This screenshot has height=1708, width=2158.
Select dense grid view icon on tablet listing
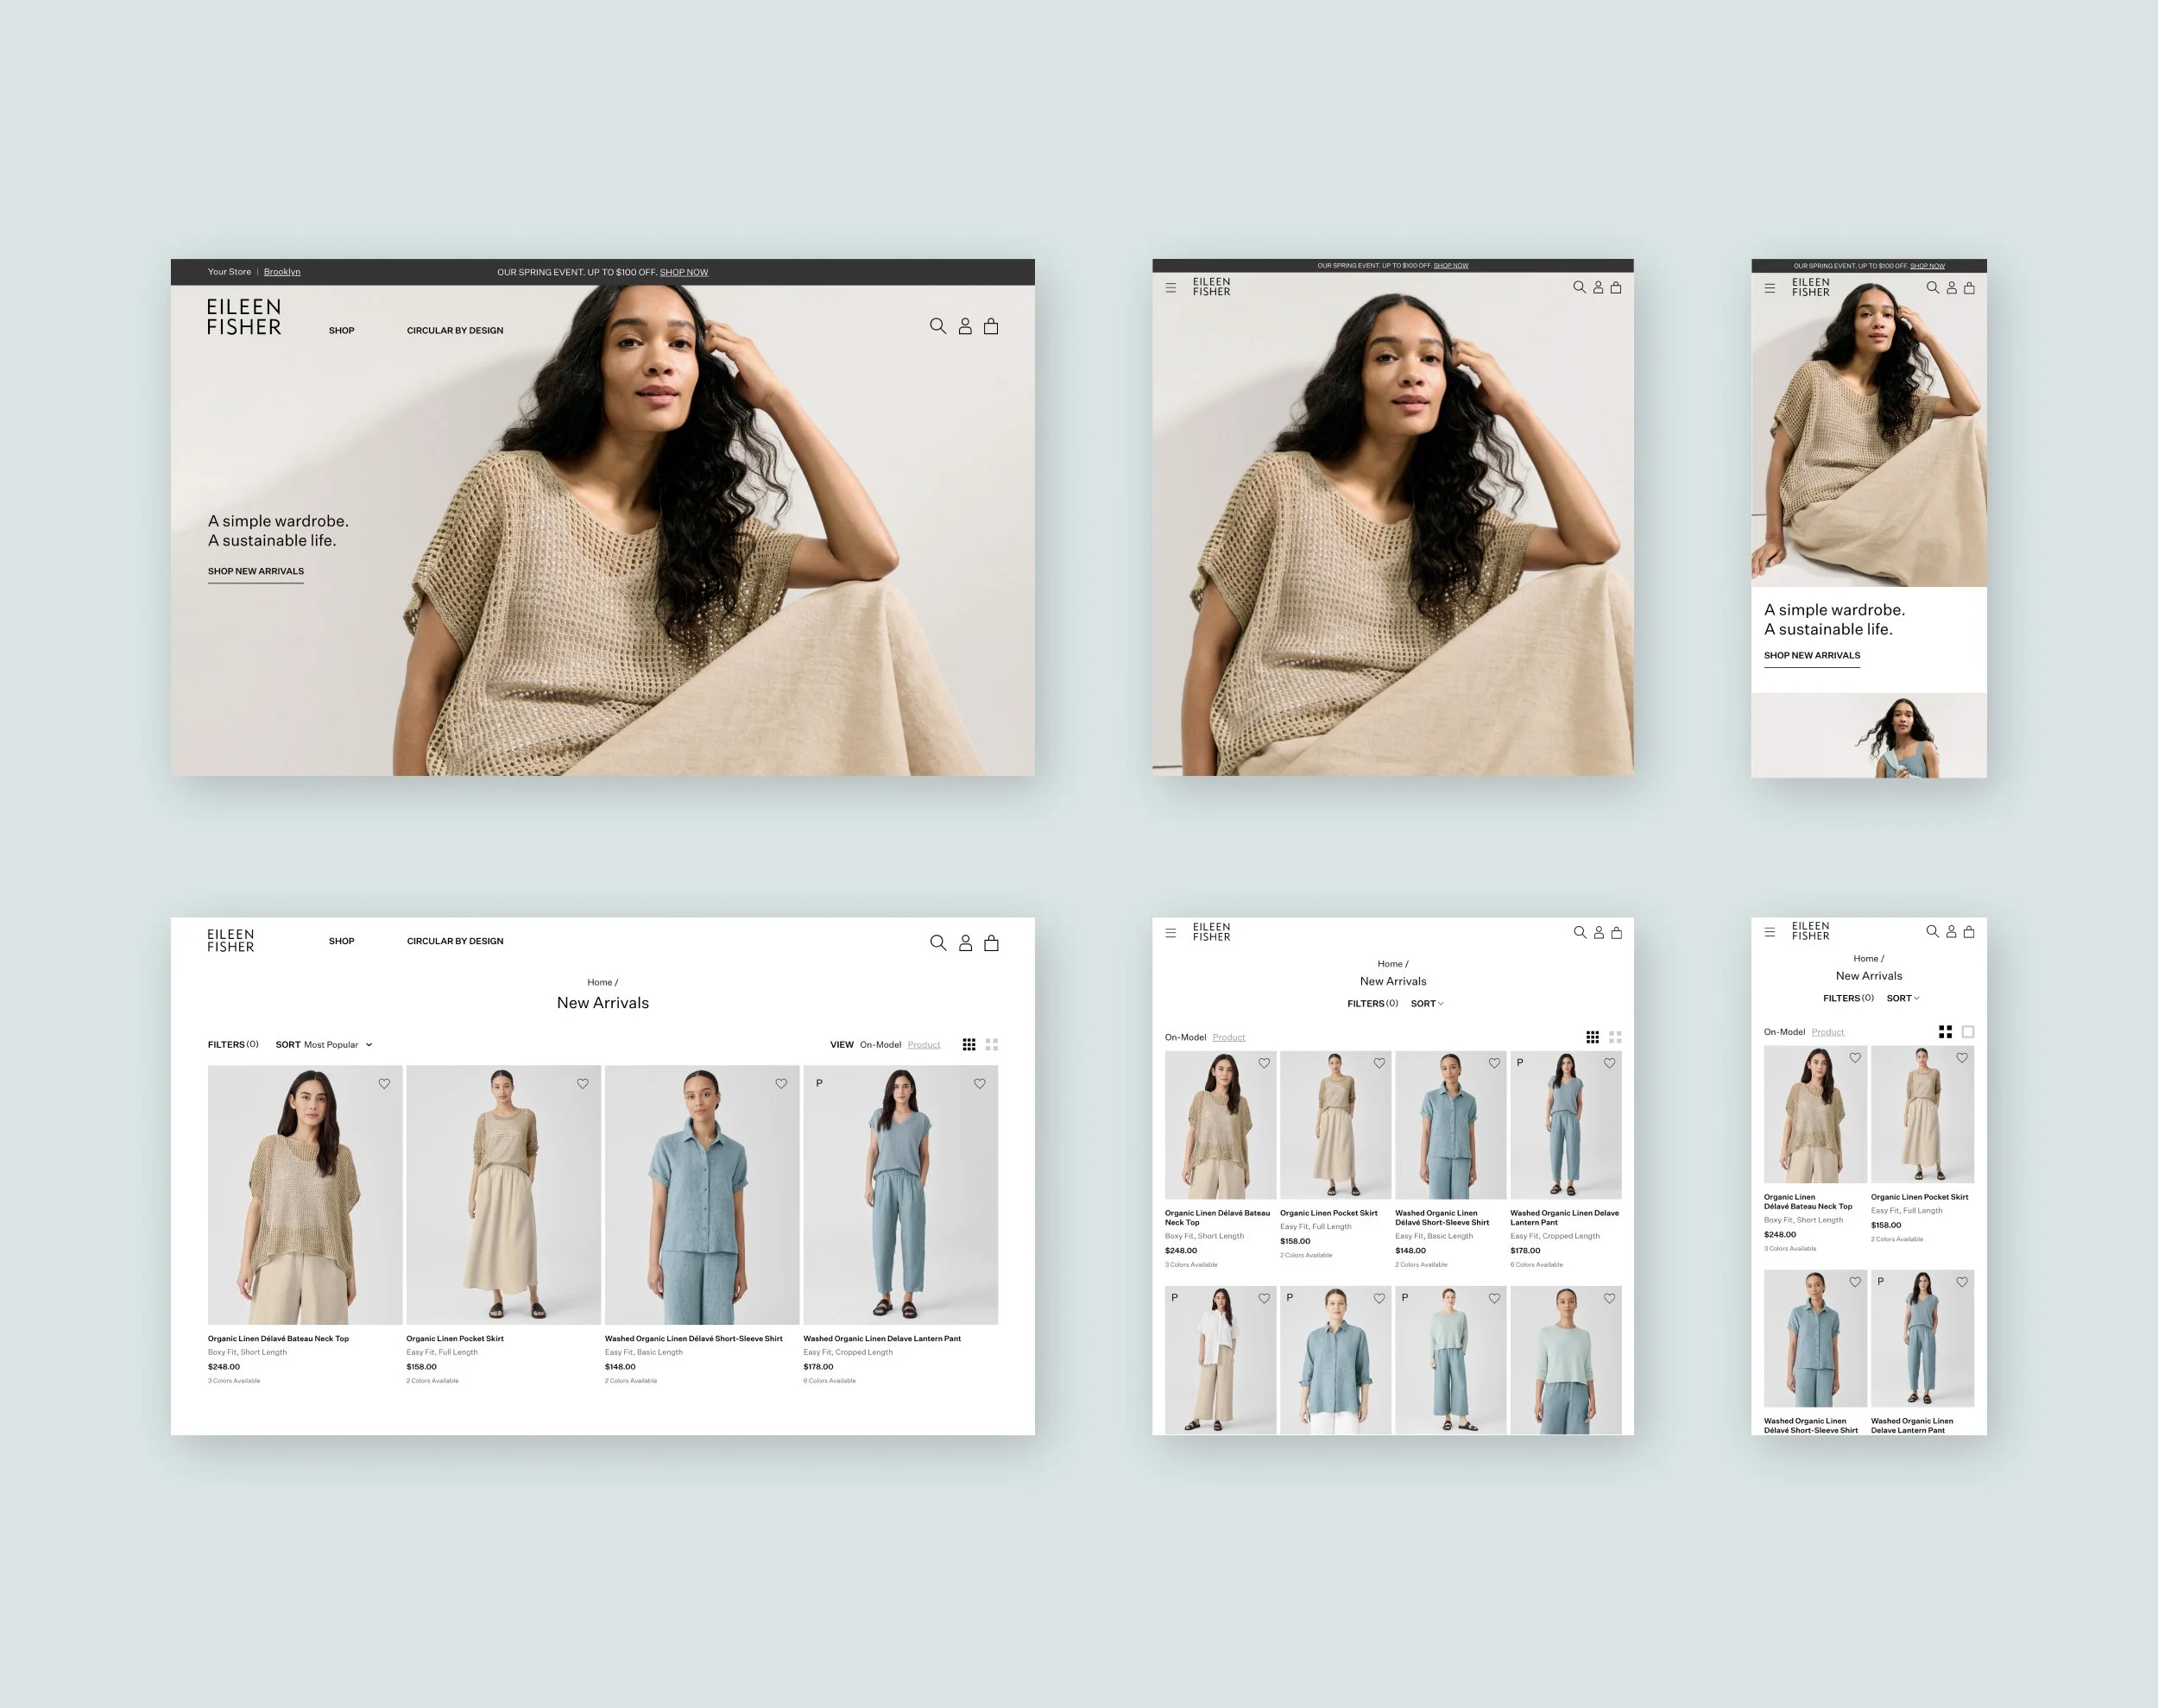click(x=1592, y=1037)
